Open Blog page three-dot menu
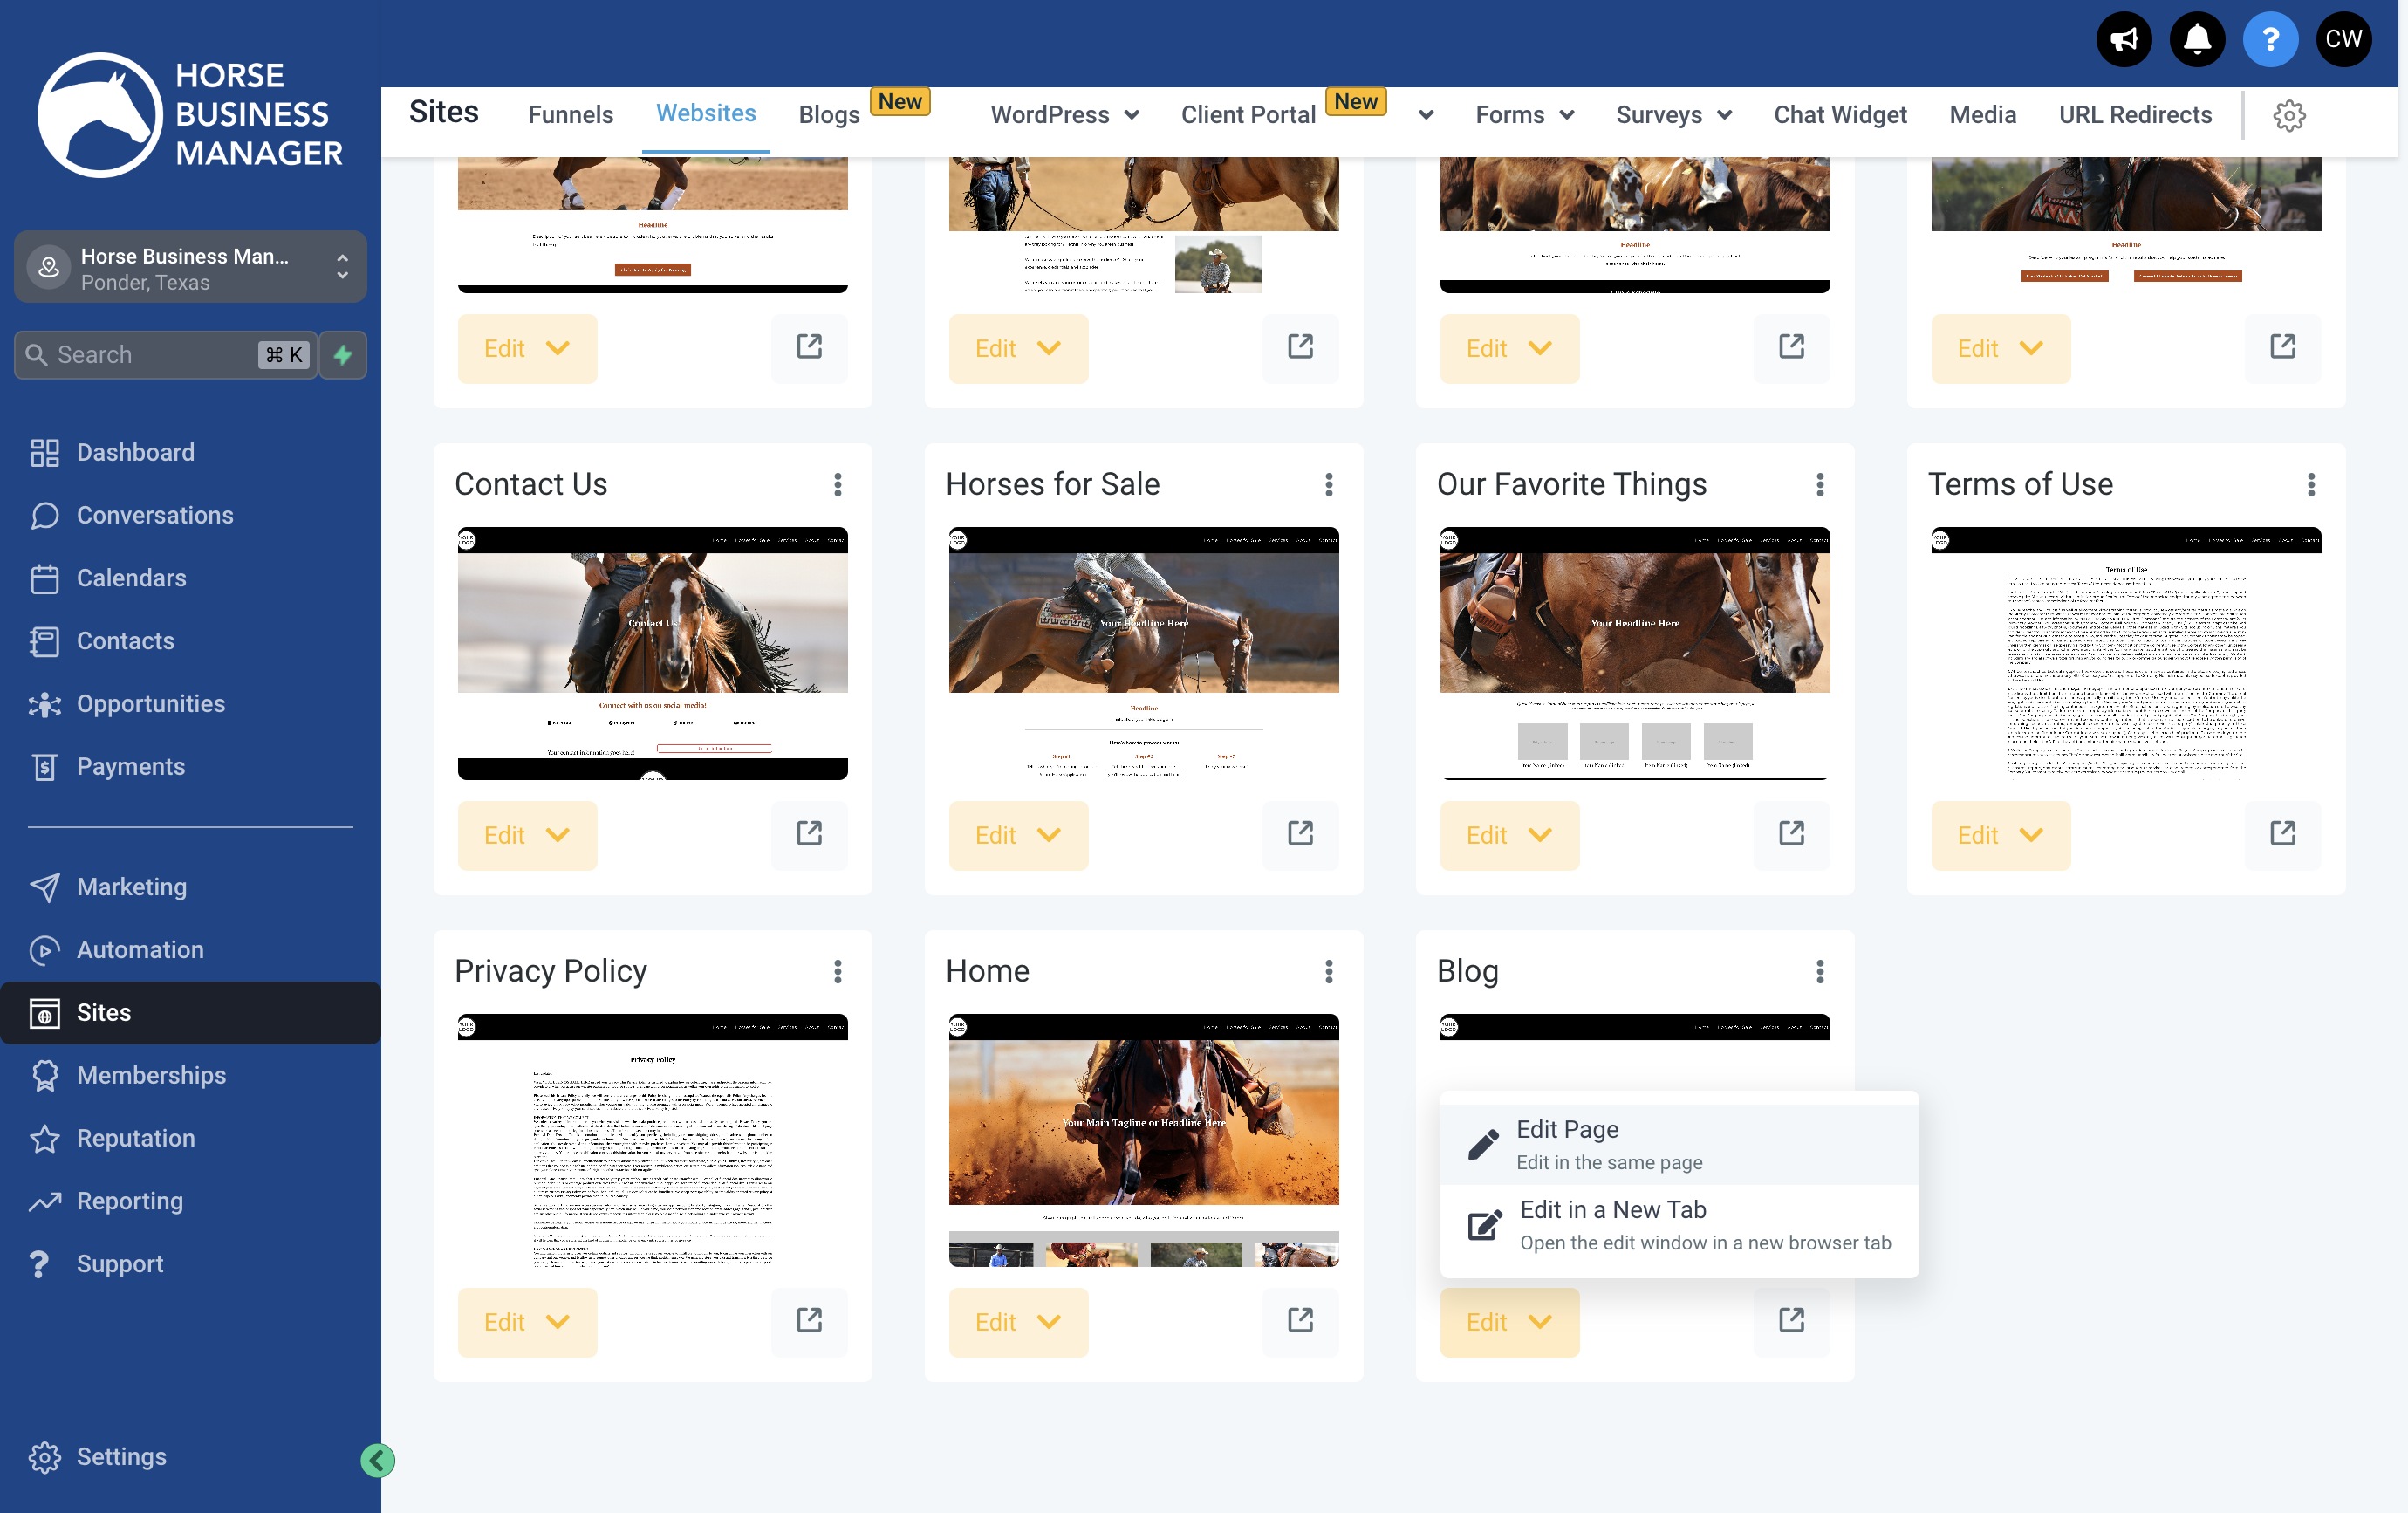The height and width of the screenshot is (1513, 2408). point(1820,972)
